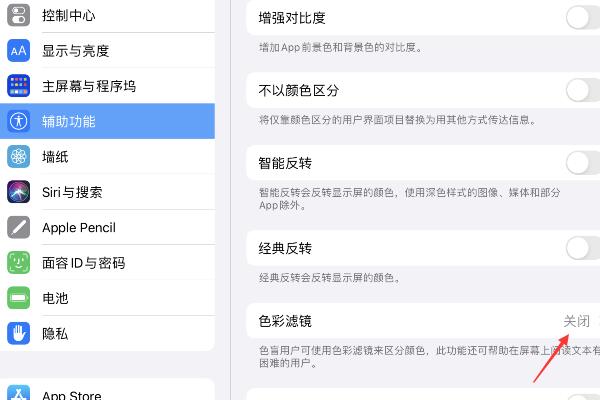This screenshot has height=400, width=600.
Task: Tap the Siri与搜索 icon
Action: [x=18, y=191]
